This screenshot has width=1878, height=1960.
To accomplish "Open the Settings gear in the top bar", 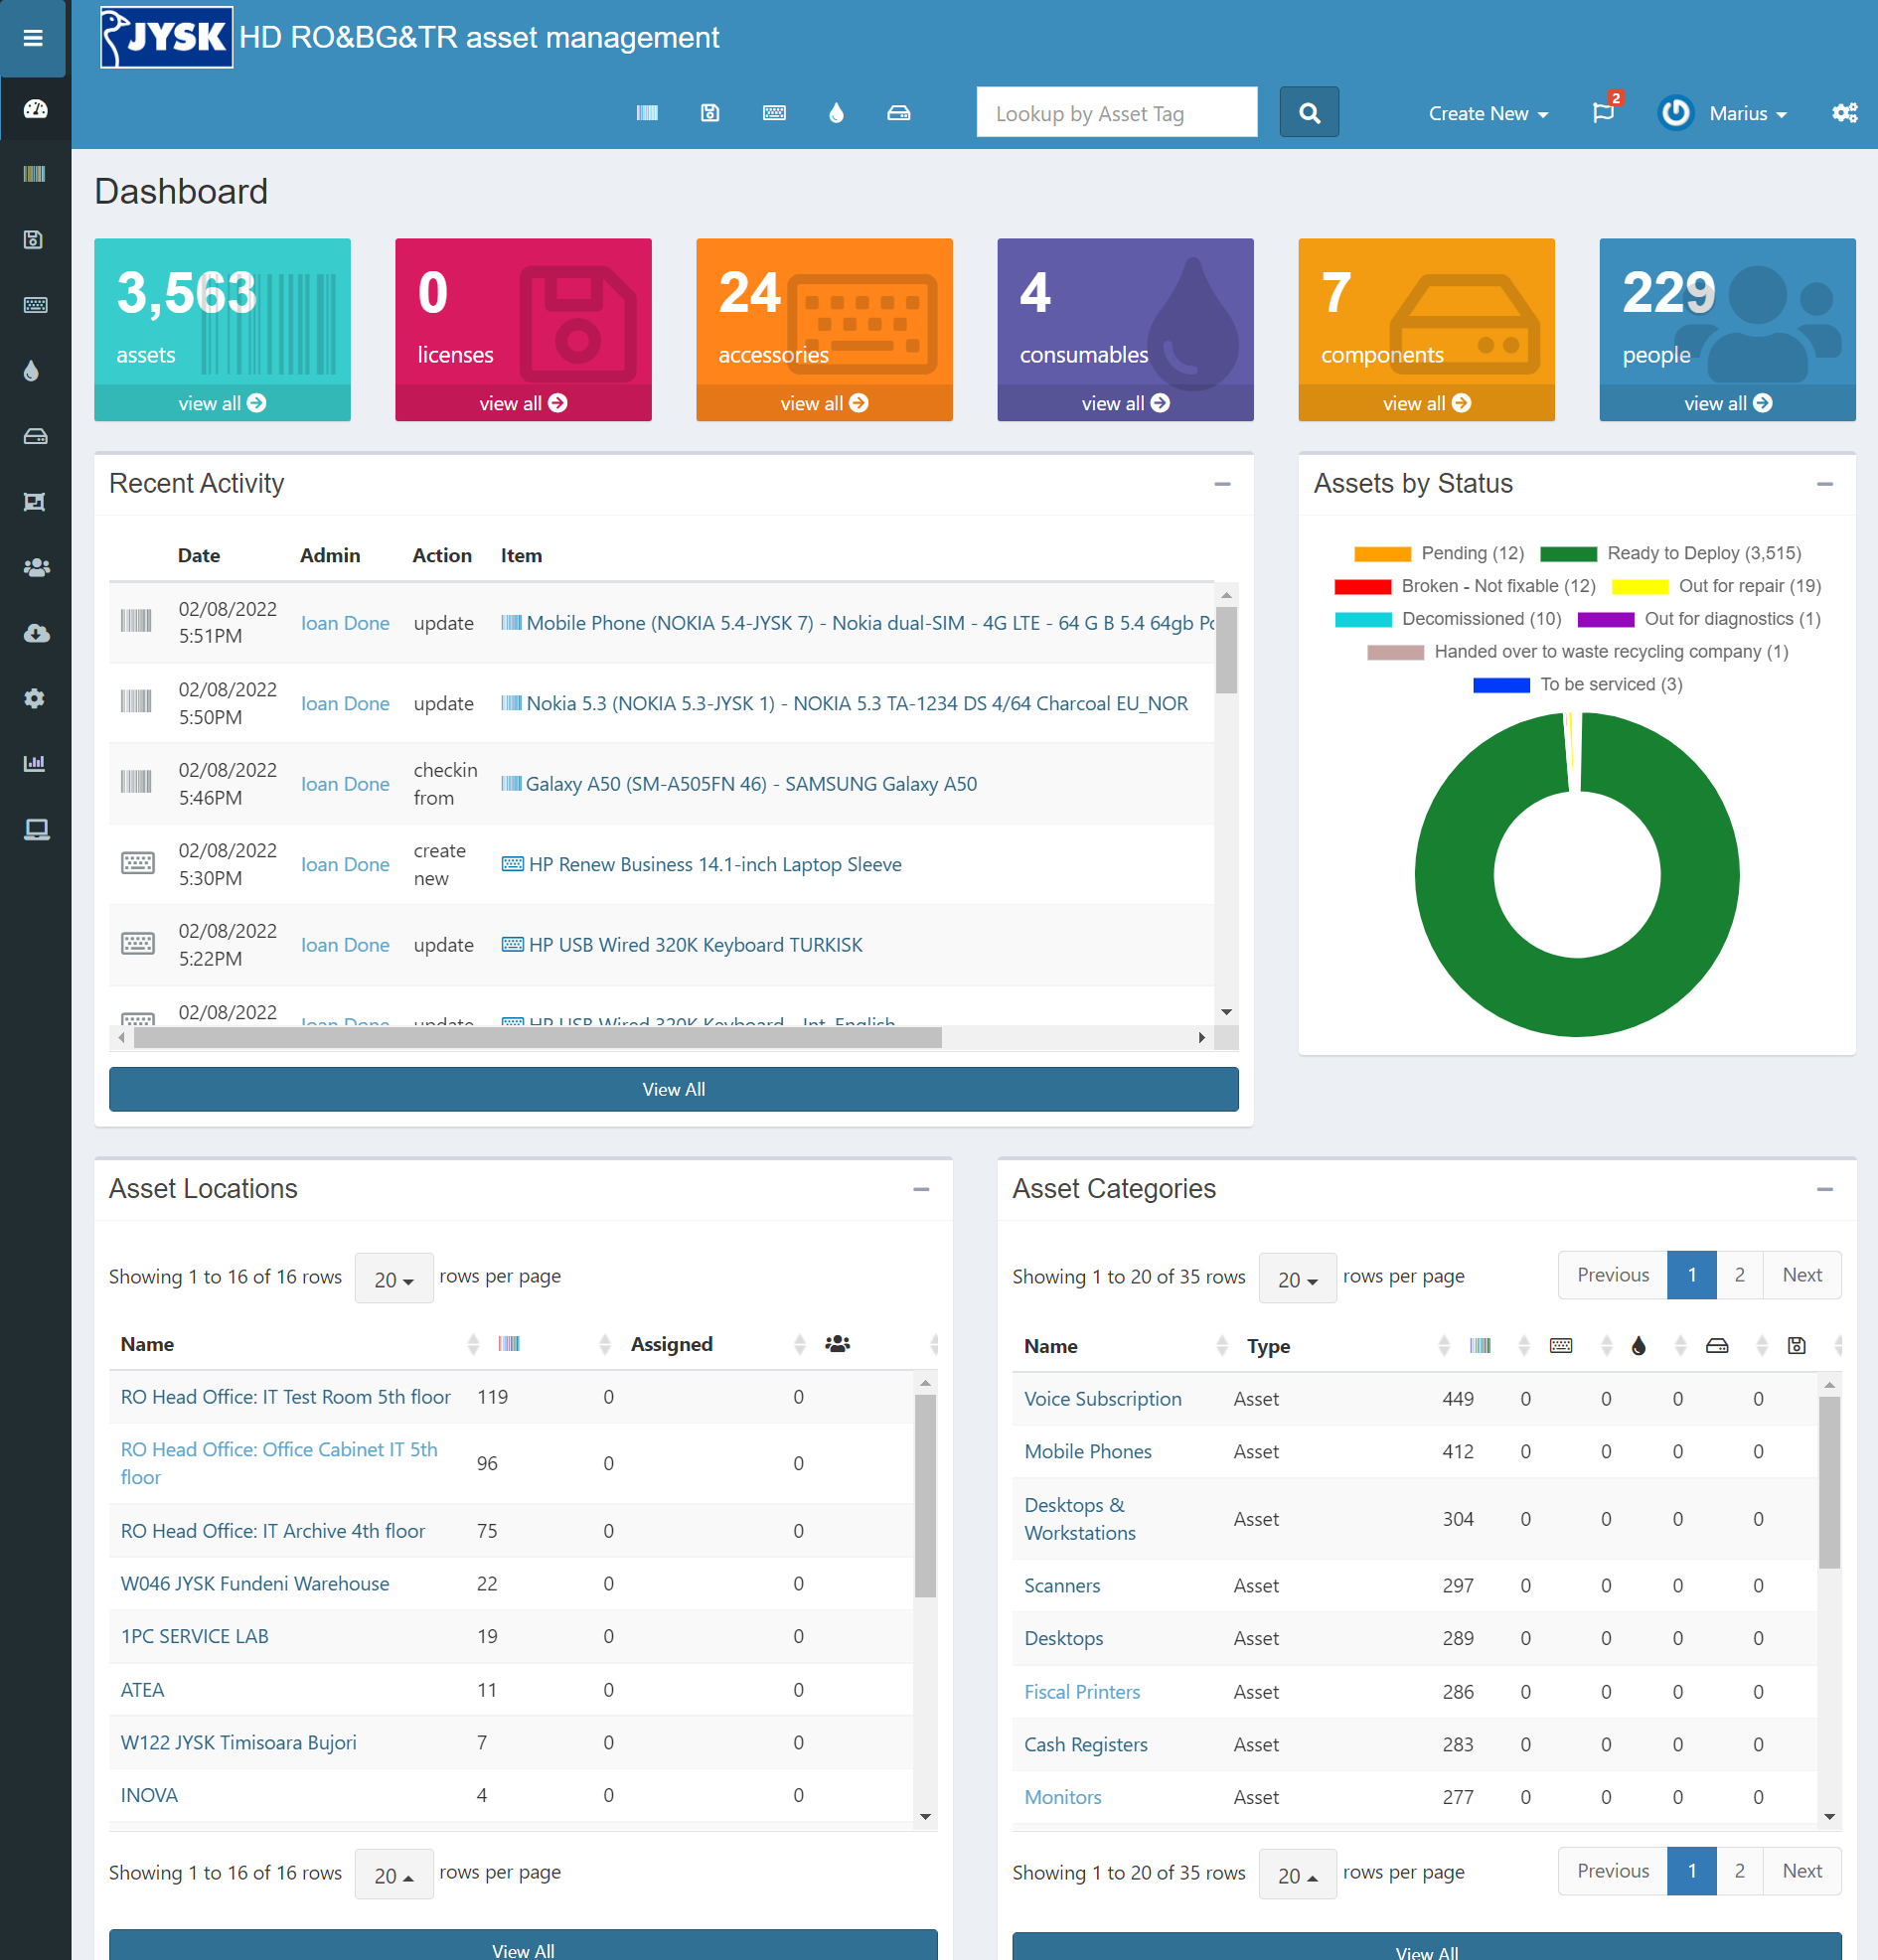I will point(1845,113).
